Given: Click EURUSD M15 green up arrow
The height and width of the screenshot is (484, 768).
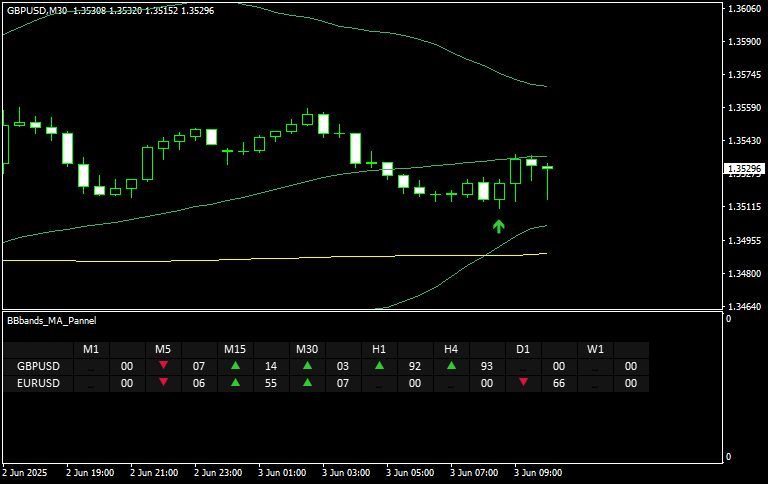Looking at the screenshot, I should [235, 383].
